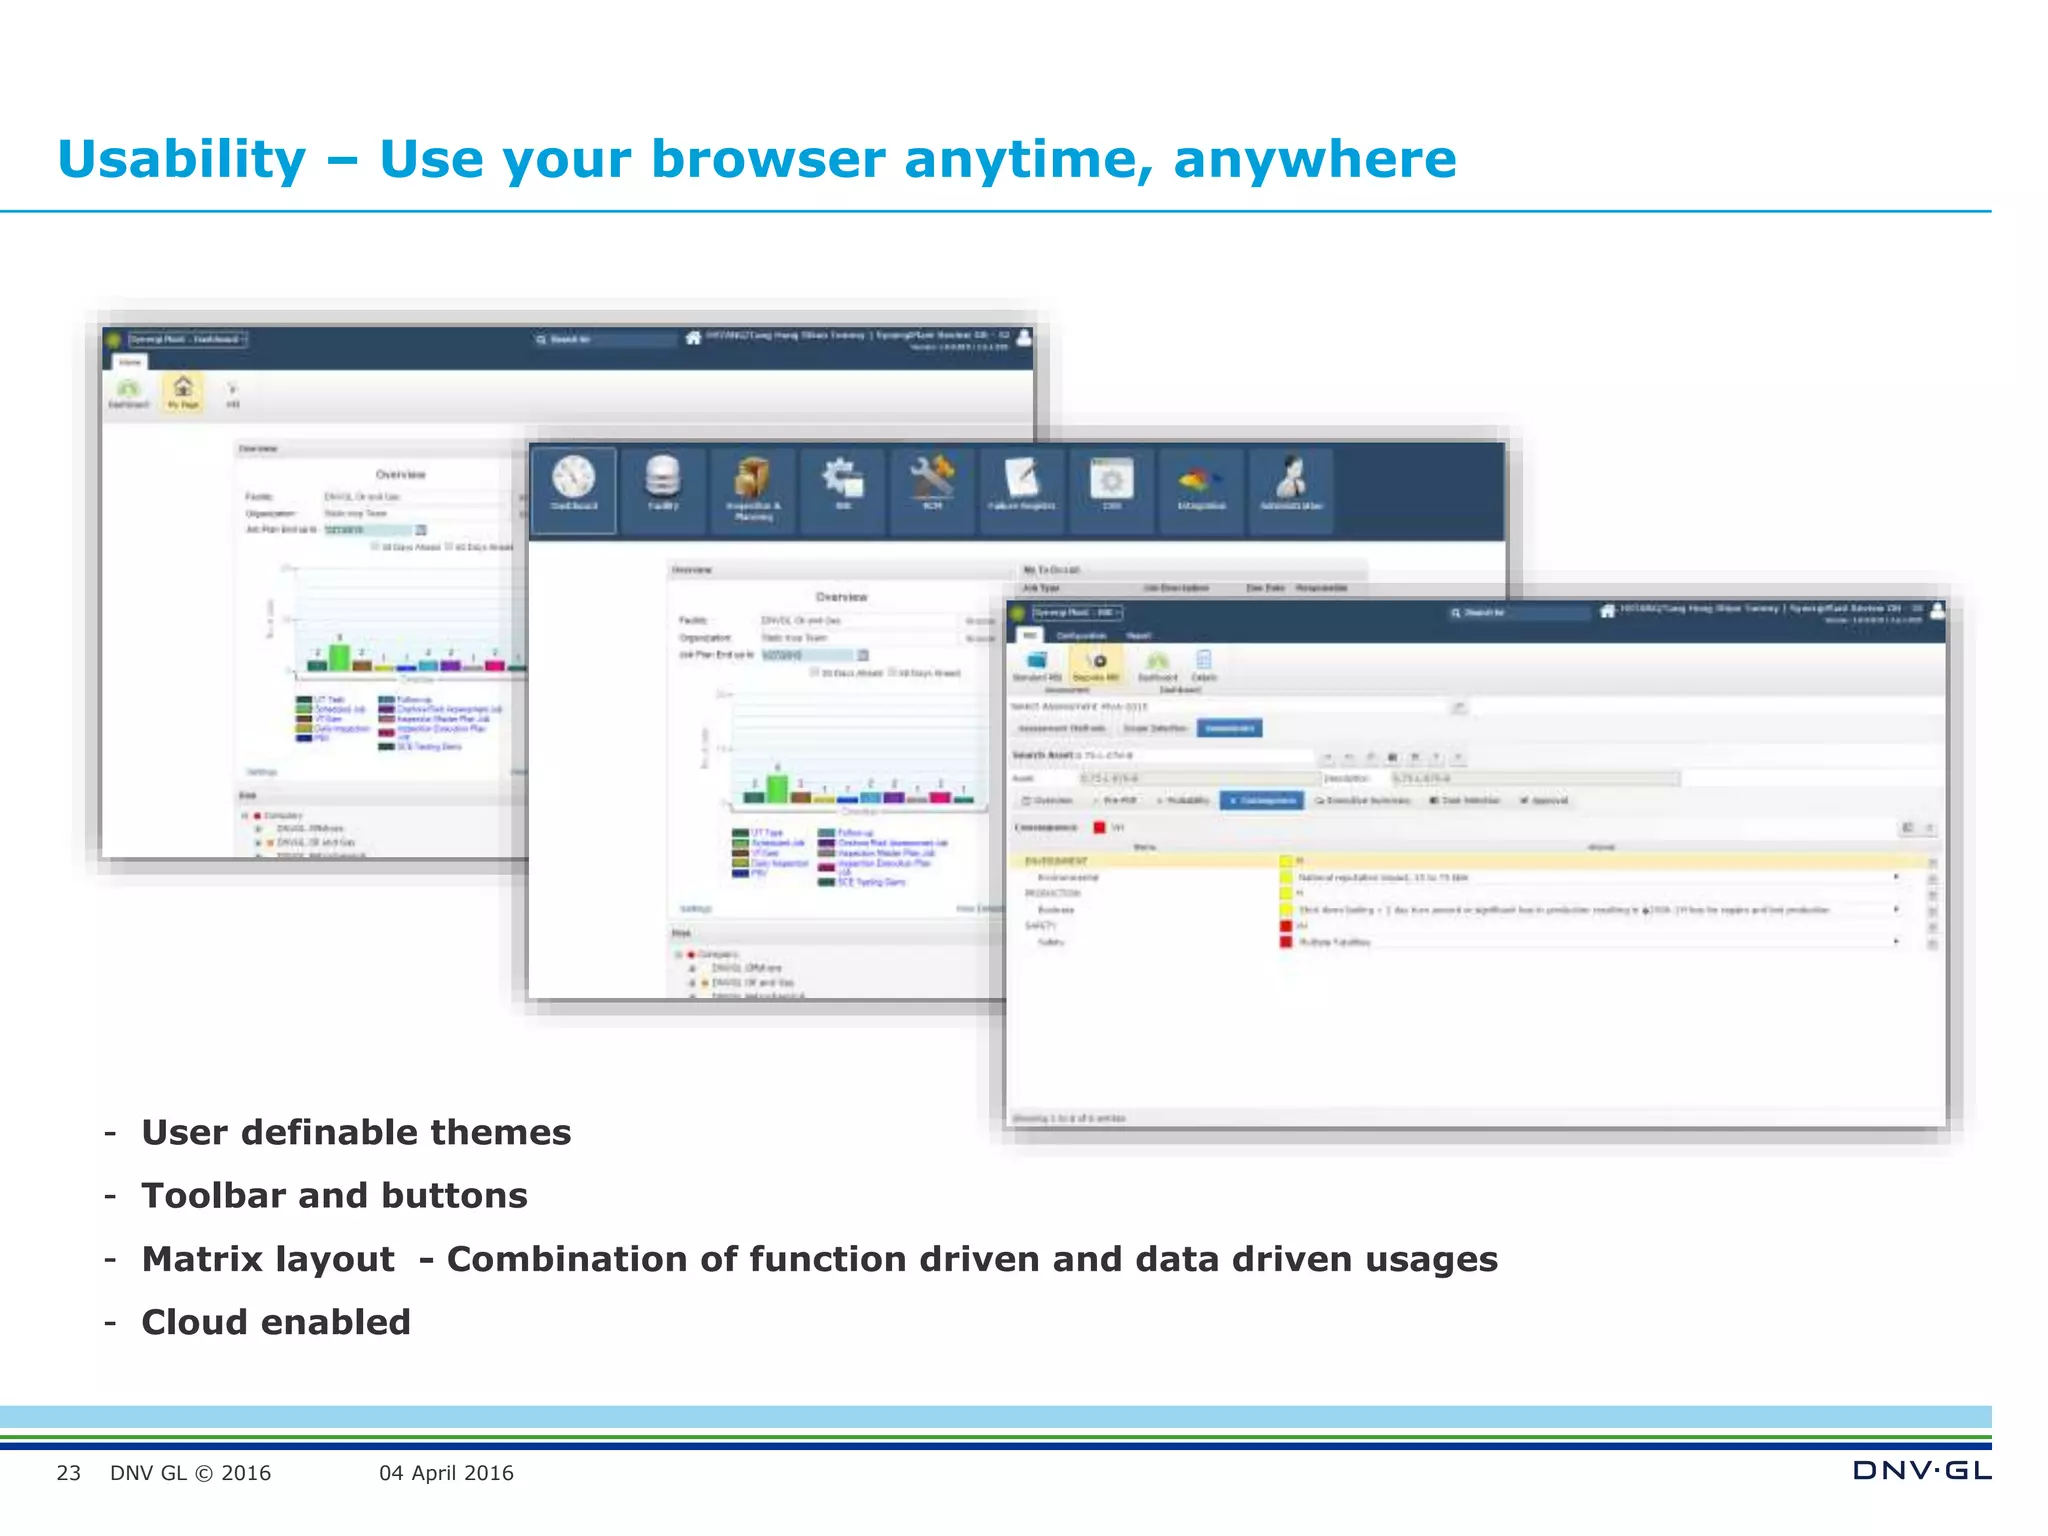Click the Settings link under left chart
The image size is (2048, 1536).
coord(261,772)
